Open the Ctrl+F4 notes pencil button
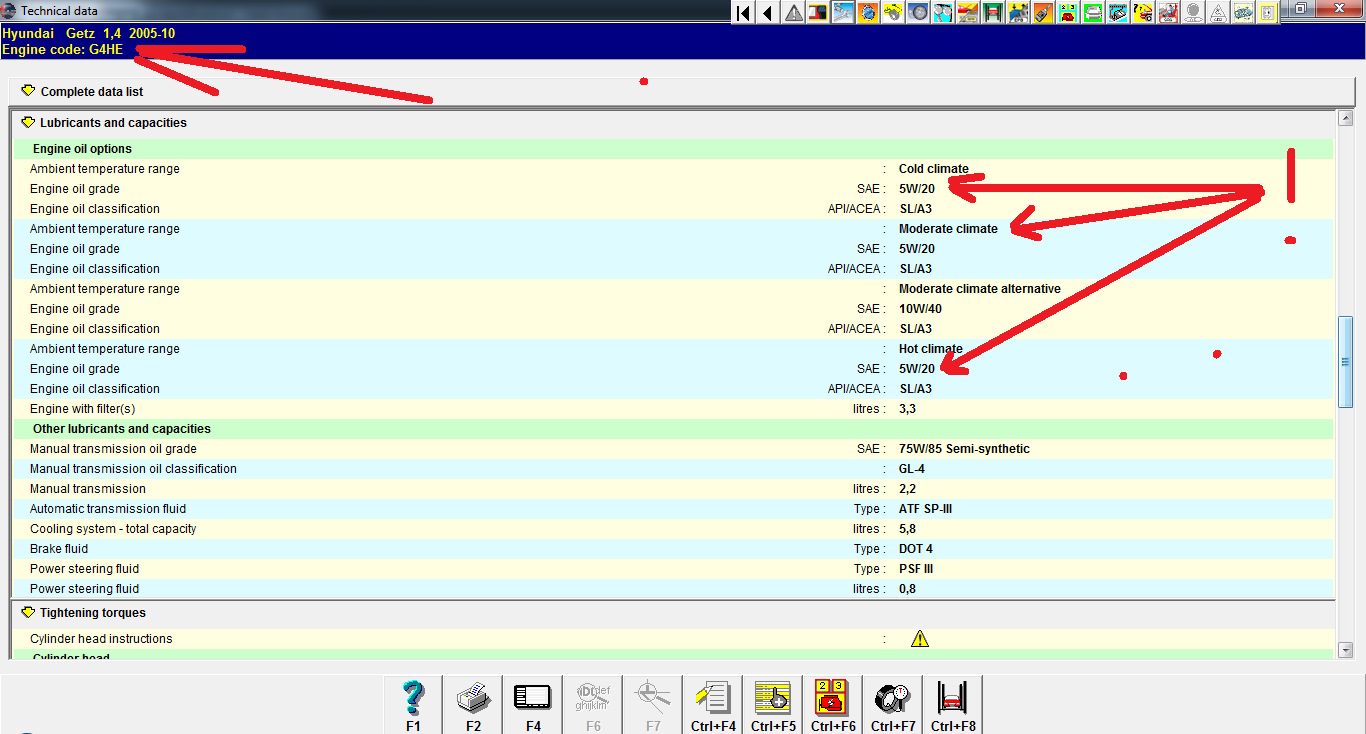The height and width of the screenshot is (734, 1366). pyautogui.click(x=713, y=704)
